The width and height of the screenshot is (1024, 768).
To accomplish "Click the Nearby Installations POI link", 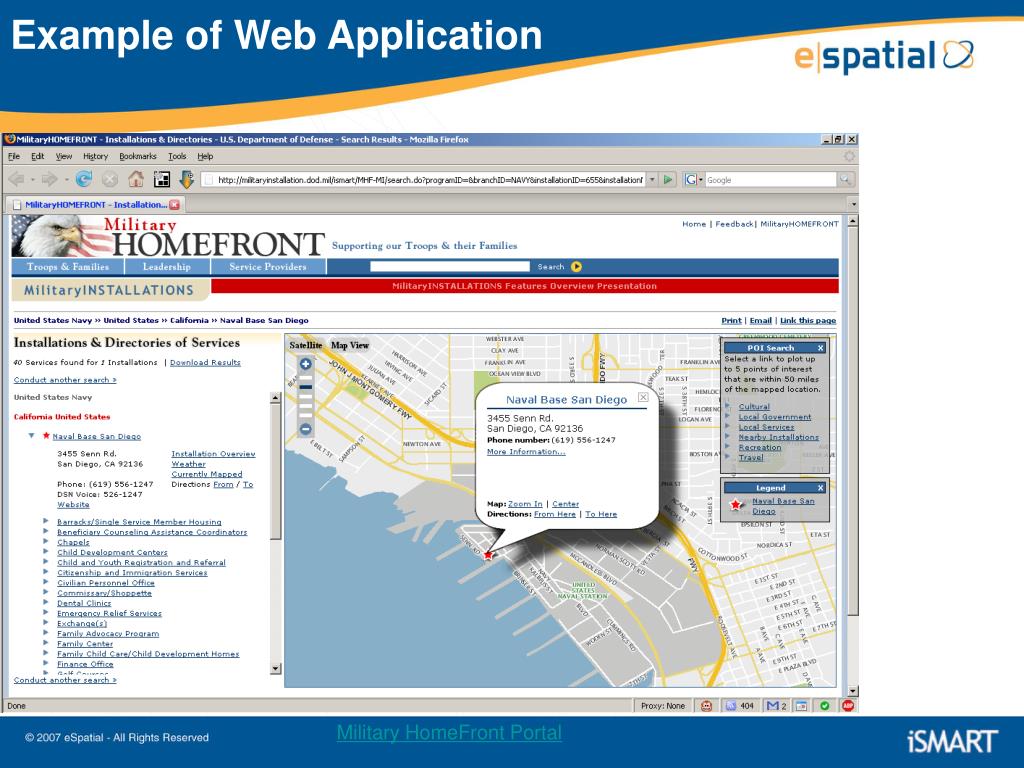I will 778,437.
